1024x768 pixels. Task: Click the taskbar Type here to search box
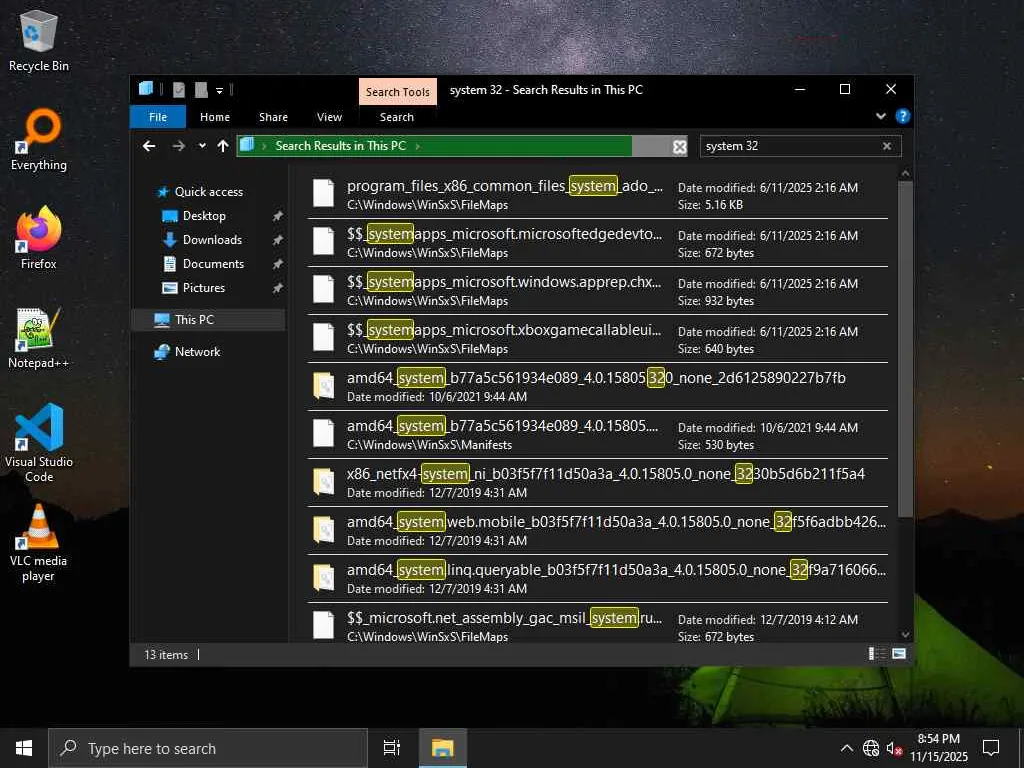(208, 748)
